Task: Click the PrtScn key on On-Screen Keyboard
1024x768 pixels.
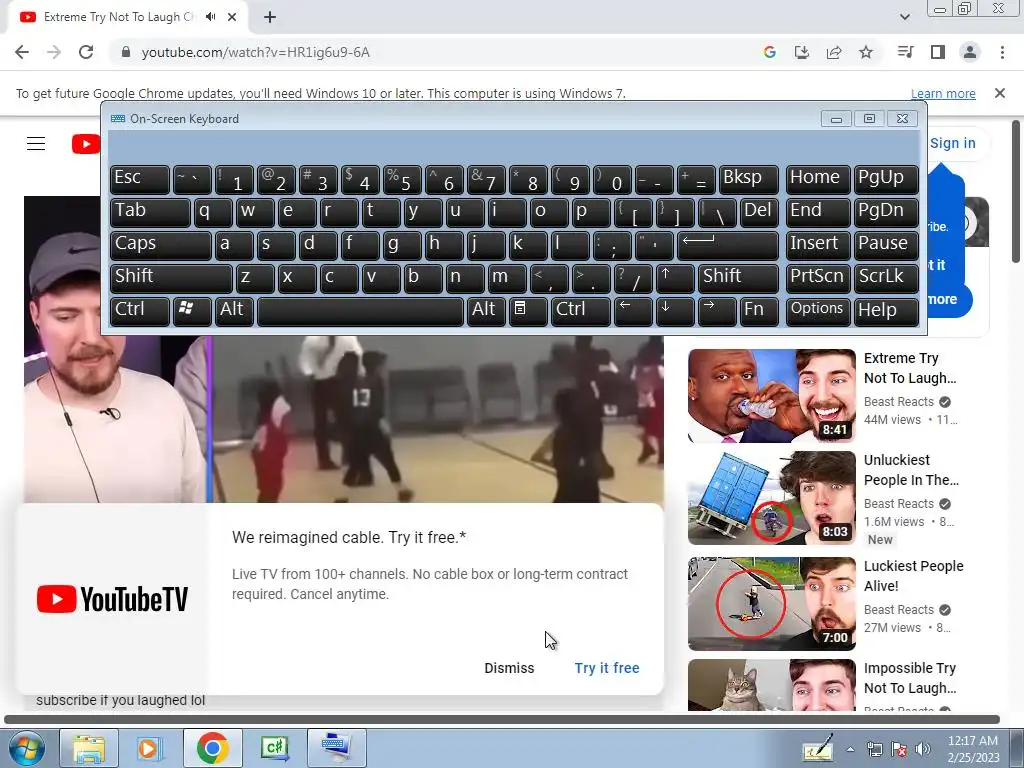Action: [x=818, y=278]
